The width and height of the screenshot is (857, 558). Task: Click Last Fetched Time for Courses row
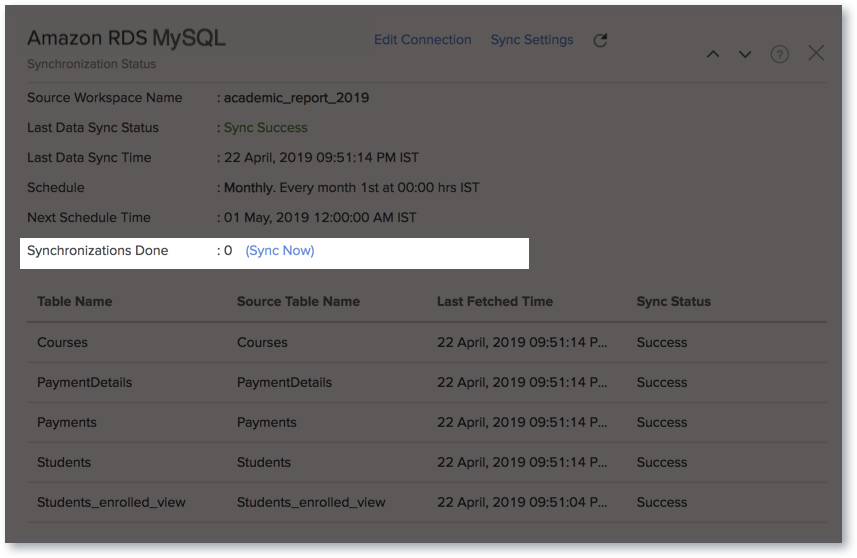(x=522, y=343)
